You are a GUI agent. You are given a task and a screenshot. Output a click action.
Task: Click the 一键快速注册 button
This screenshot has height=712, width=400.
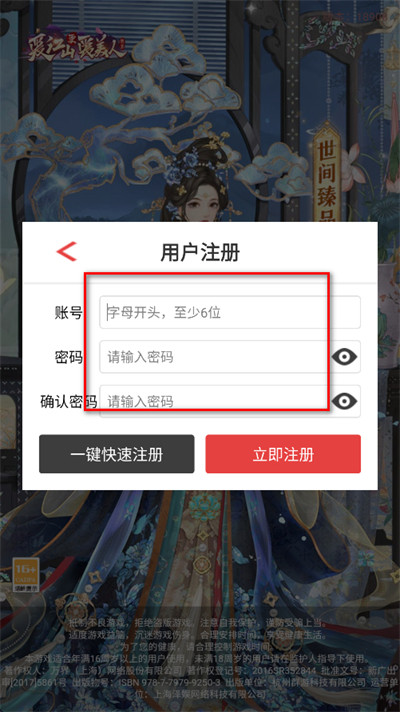[x=117, y=454]
